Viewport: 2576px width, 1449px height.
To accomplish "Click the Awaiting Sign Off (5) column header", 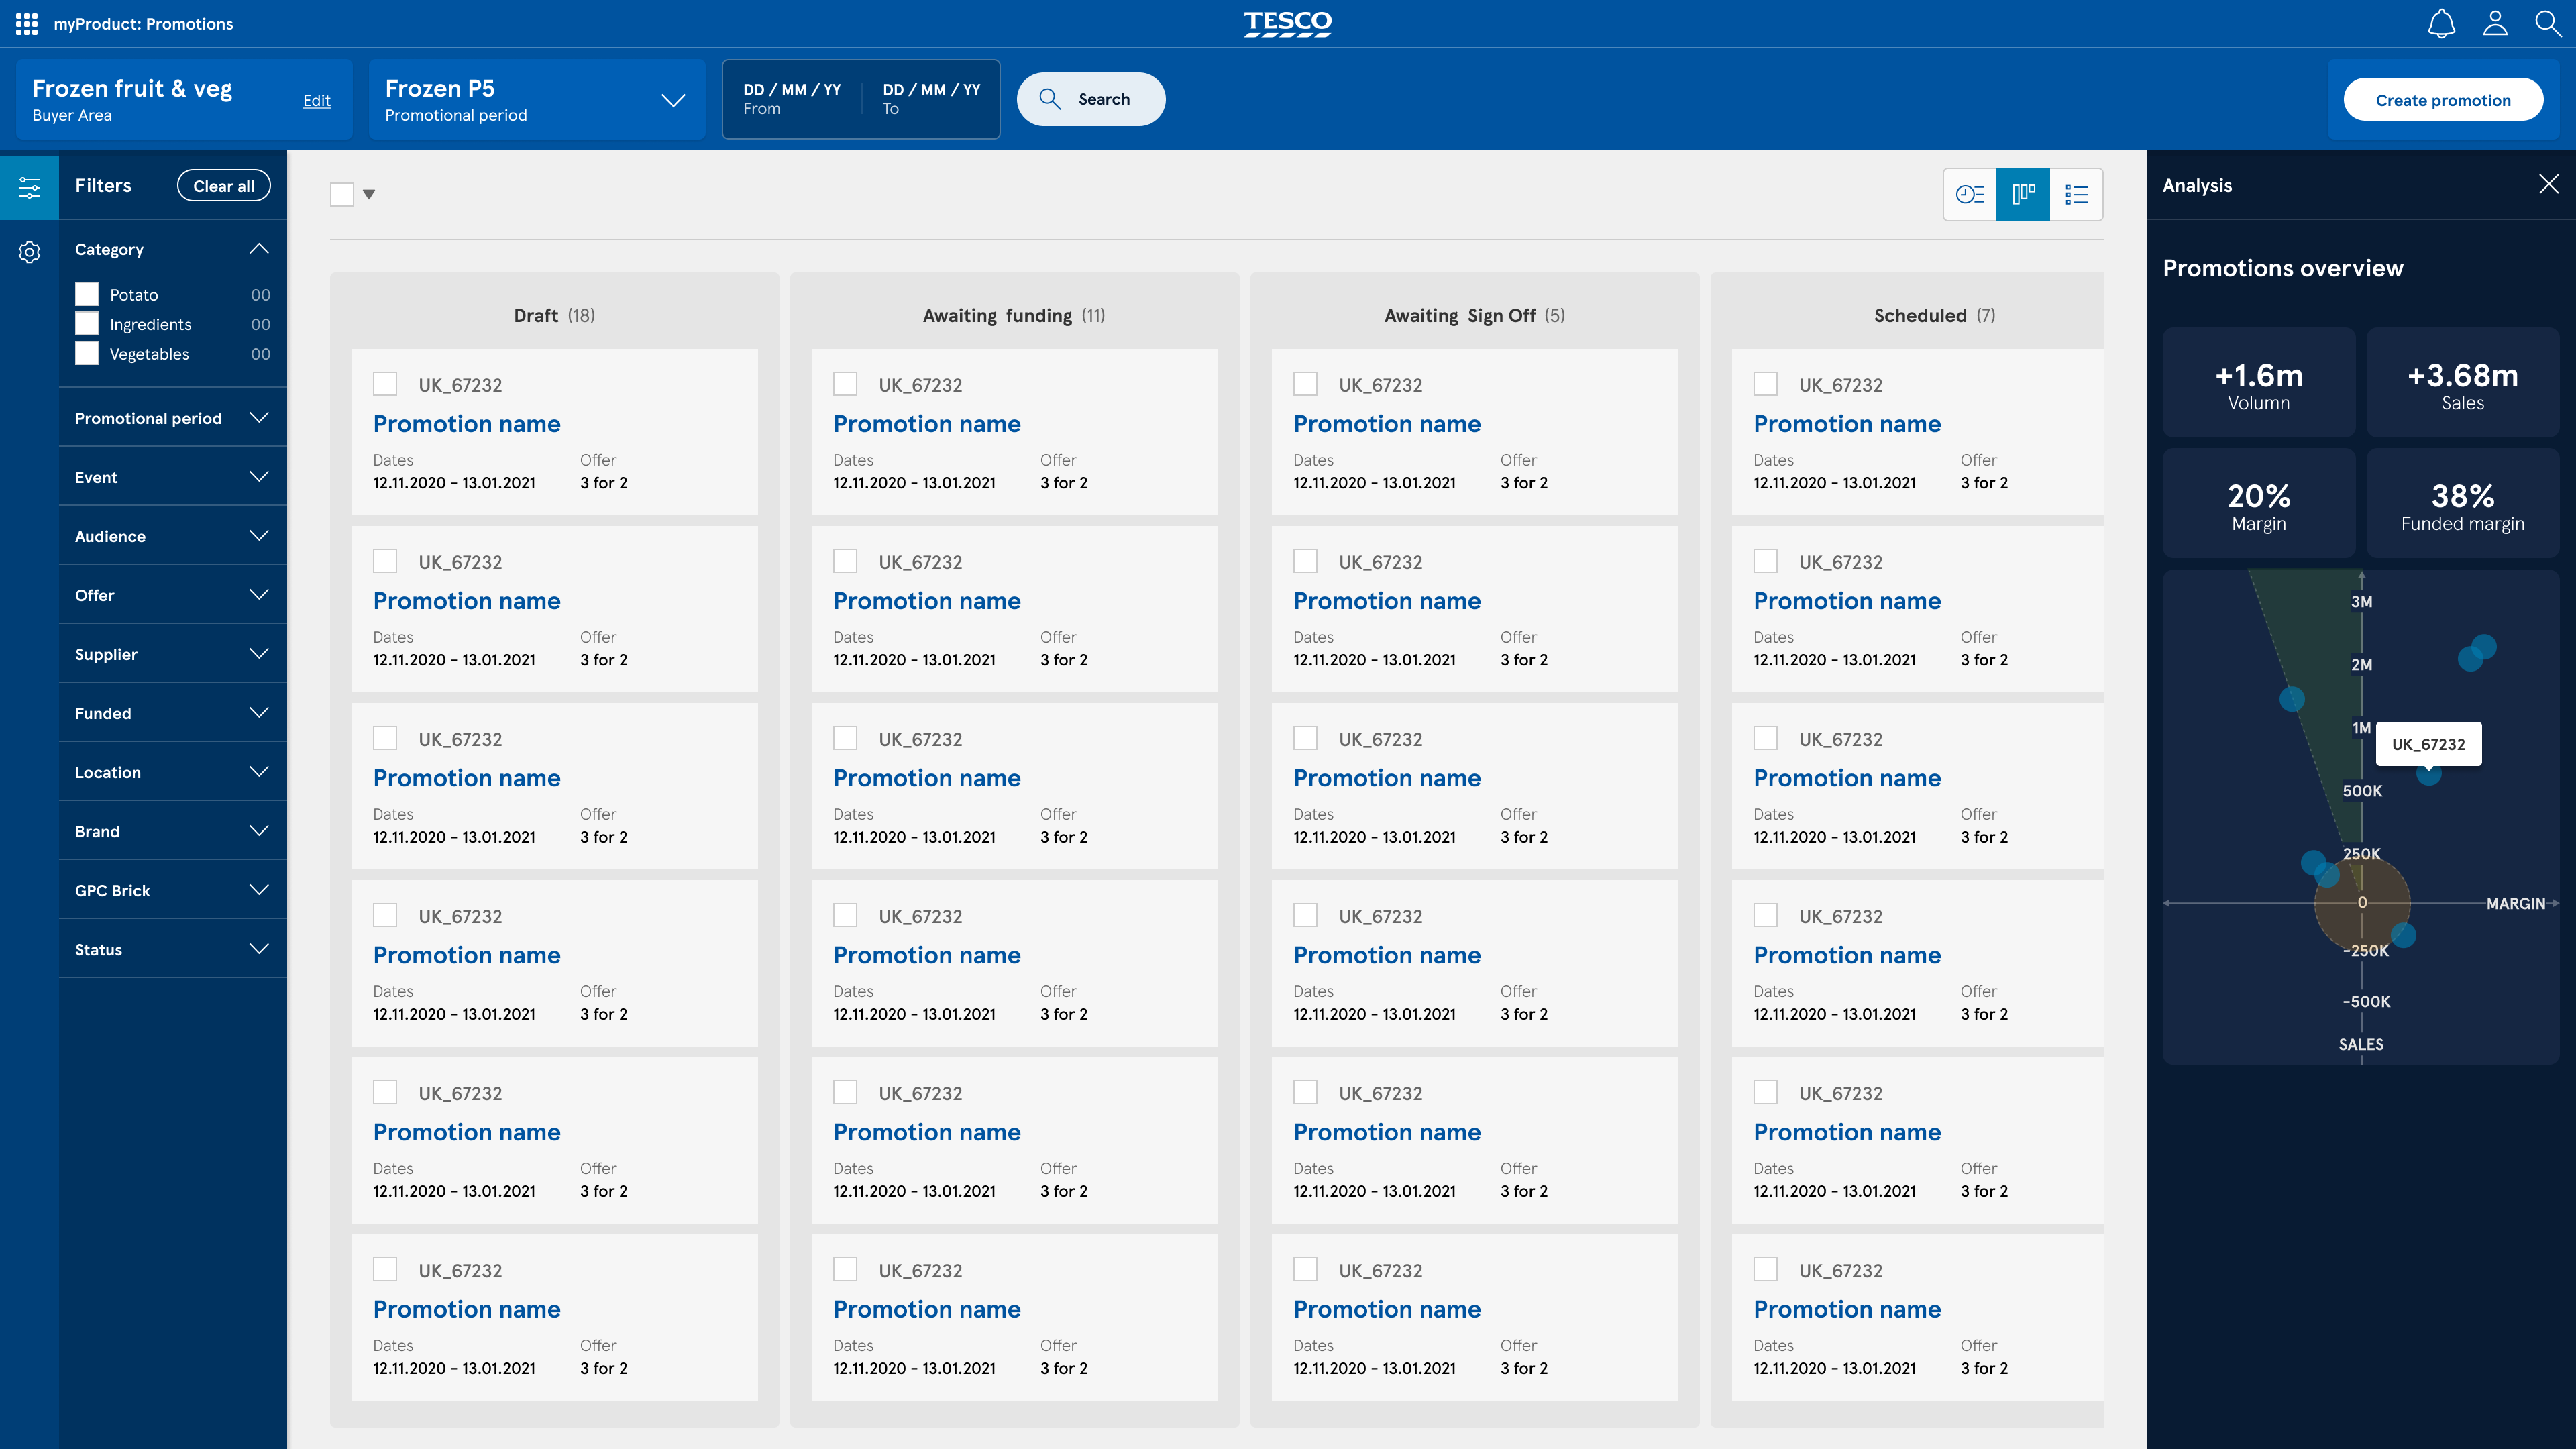I will [x=1474, y=316].
